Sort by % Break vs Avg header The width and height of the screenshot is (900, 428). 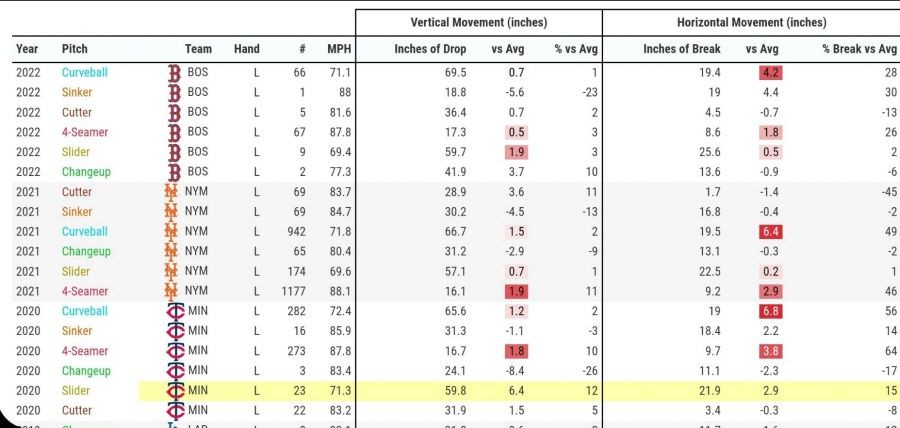click(x=859, y=49)
